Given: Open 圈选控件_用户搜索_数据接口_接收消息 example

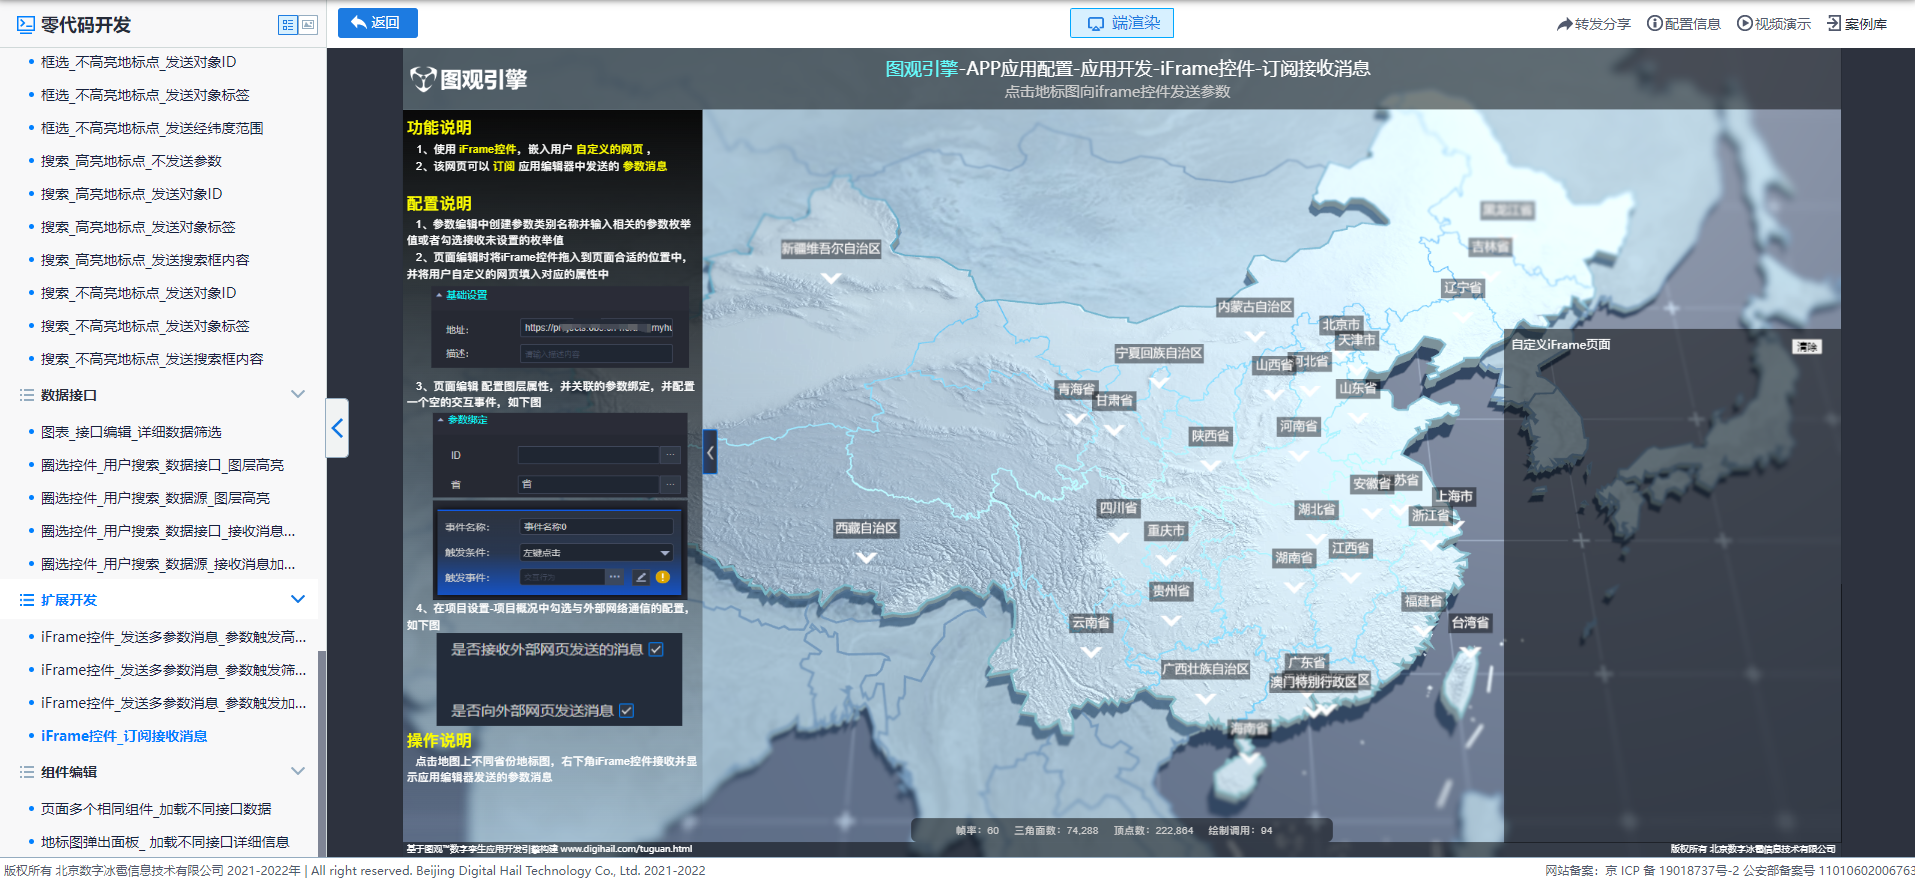Looking at the screenshot, I should (168, 531).
